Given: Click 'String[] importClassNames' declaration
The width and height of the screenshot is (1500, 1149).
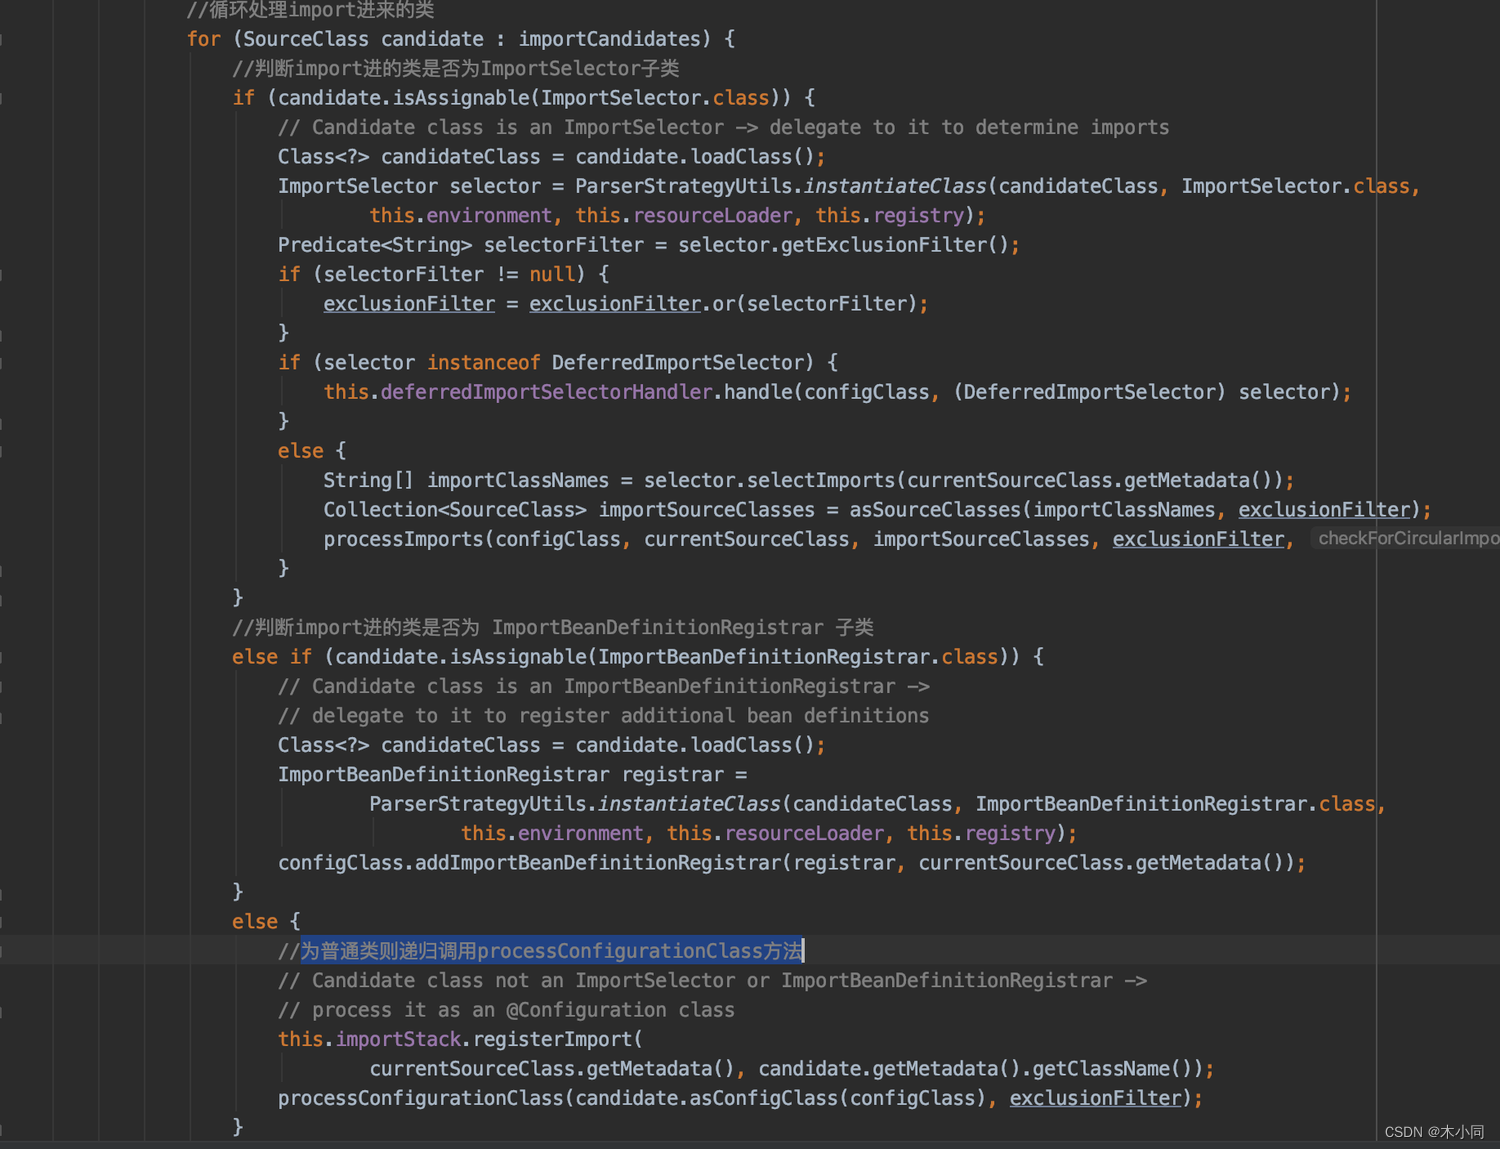Looking at the screenshot, I should [466, 480].
